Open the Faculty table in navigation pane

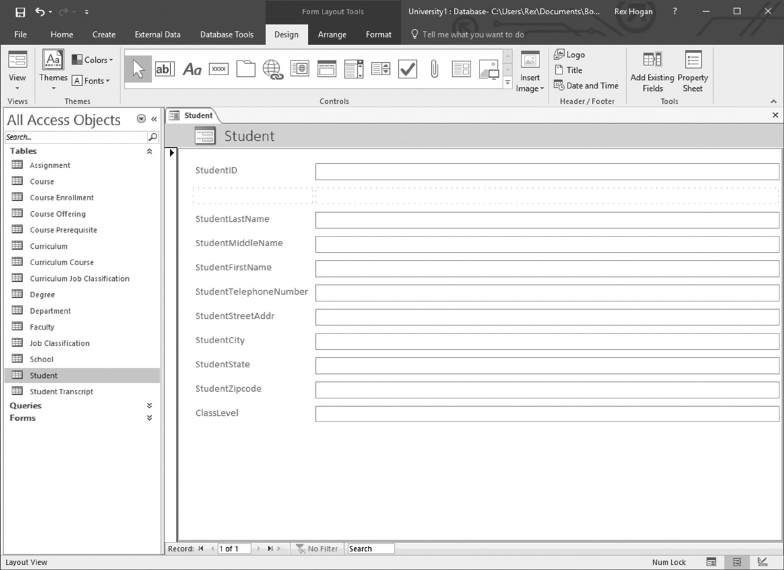pos(42,327)
